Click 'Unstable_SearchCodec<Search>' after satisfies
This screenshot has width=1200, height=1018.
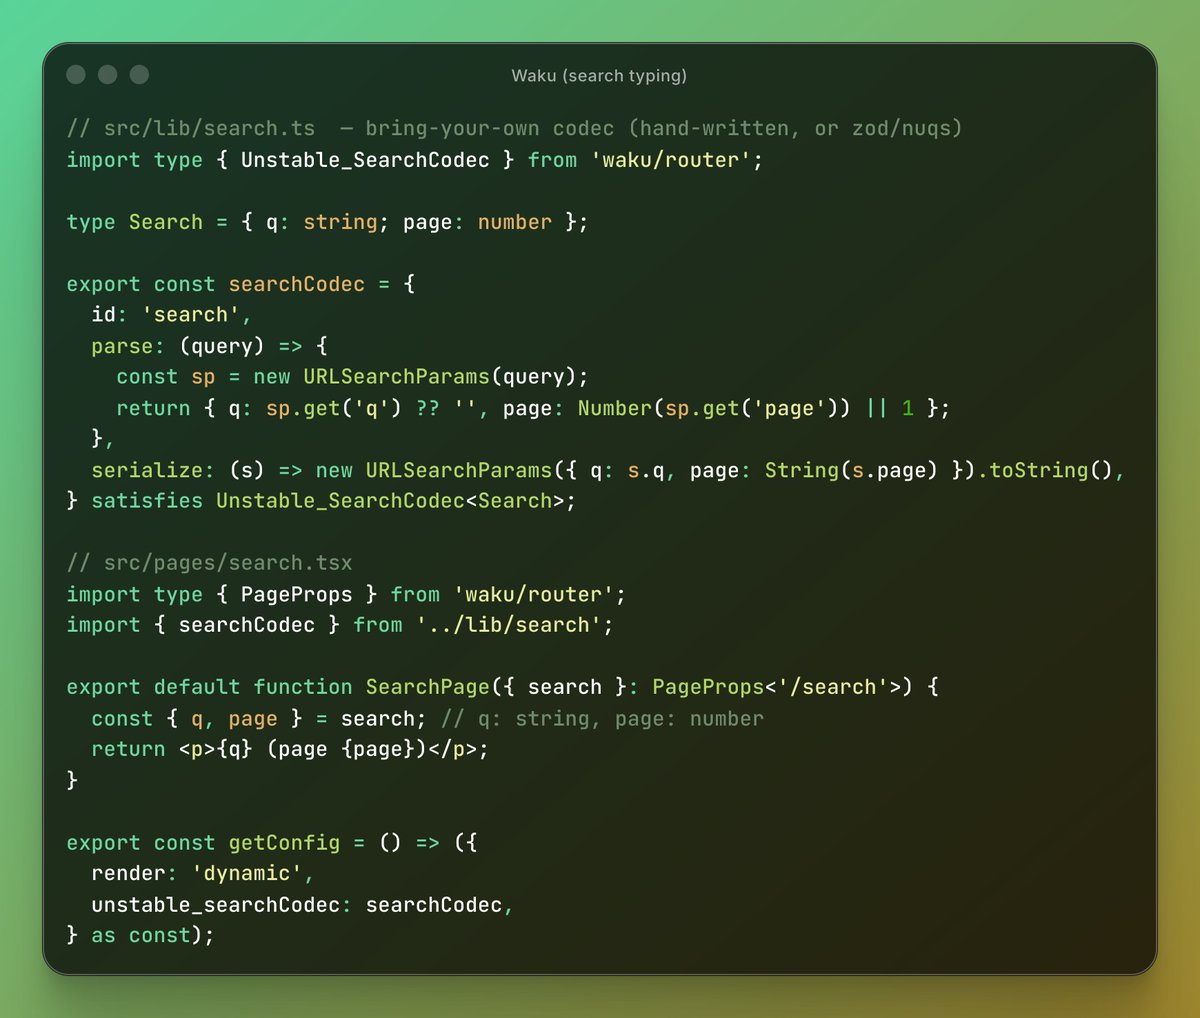click(390, 500)
